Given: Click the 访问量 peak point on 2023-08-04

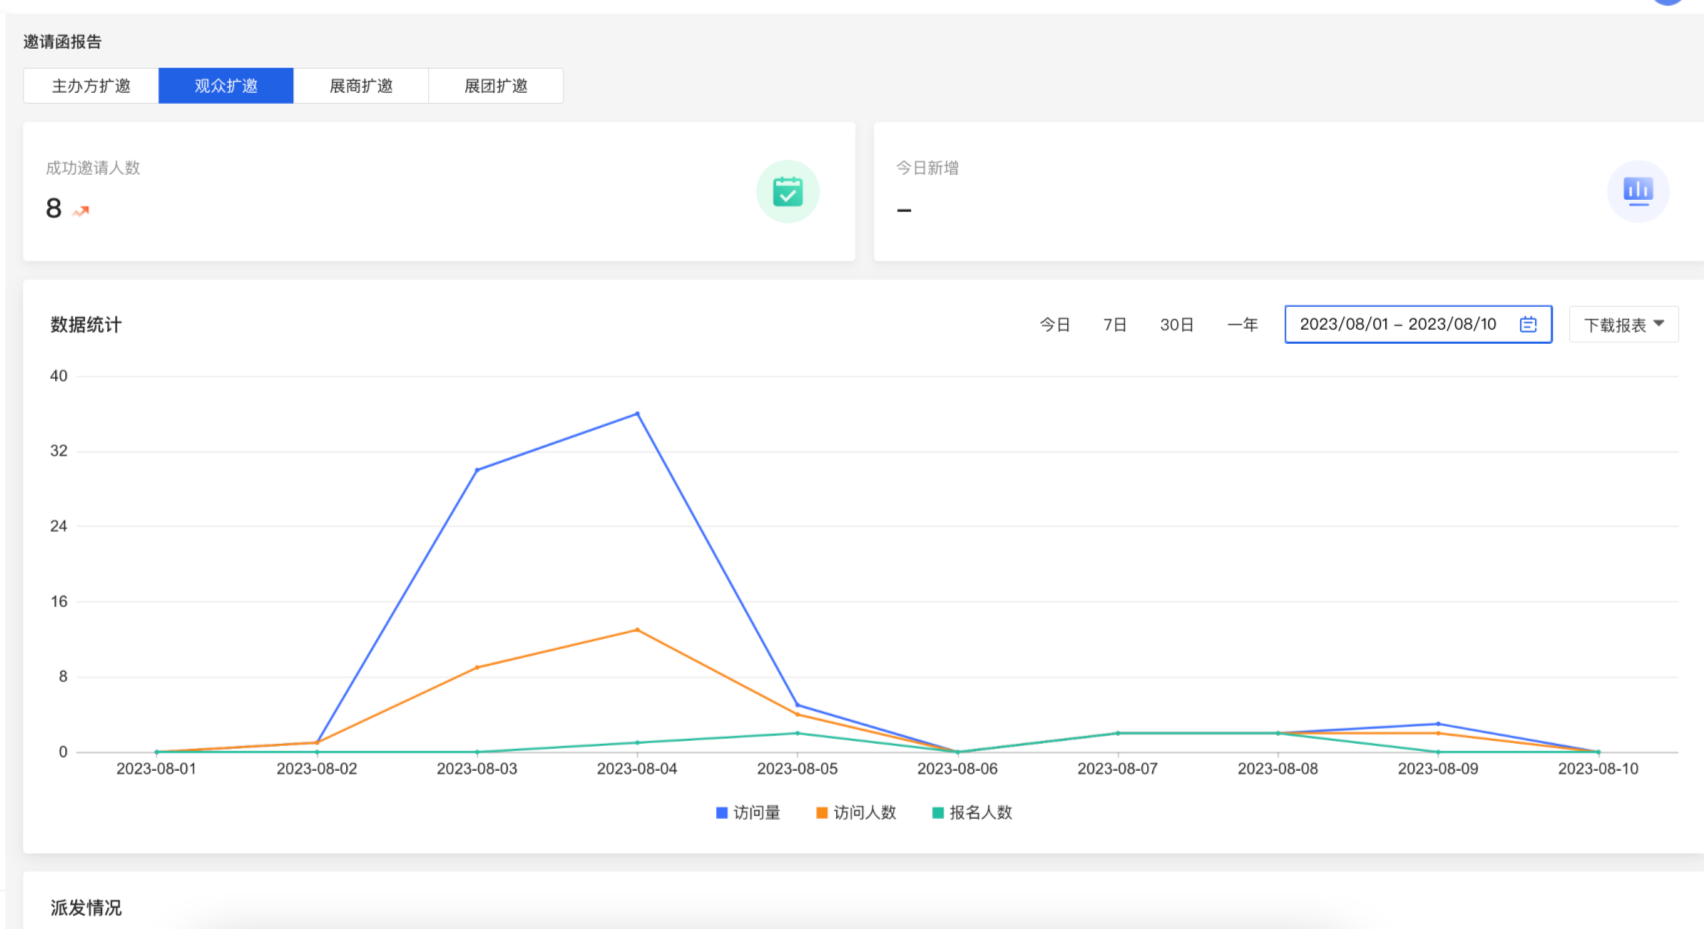Looking at the screenshot, I should point(637,413).
